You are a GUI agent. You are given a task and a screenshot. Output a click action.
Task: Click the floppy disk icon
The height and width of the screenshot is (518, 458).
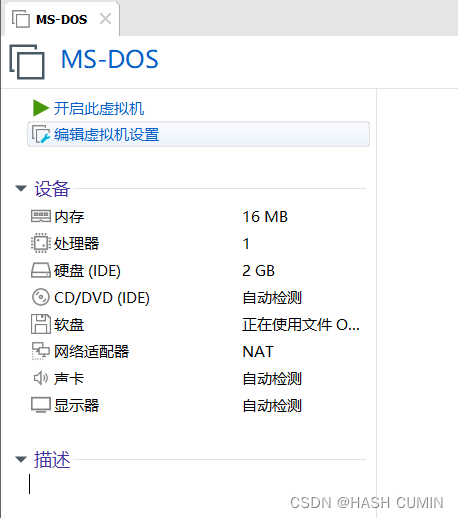[41, 324]
